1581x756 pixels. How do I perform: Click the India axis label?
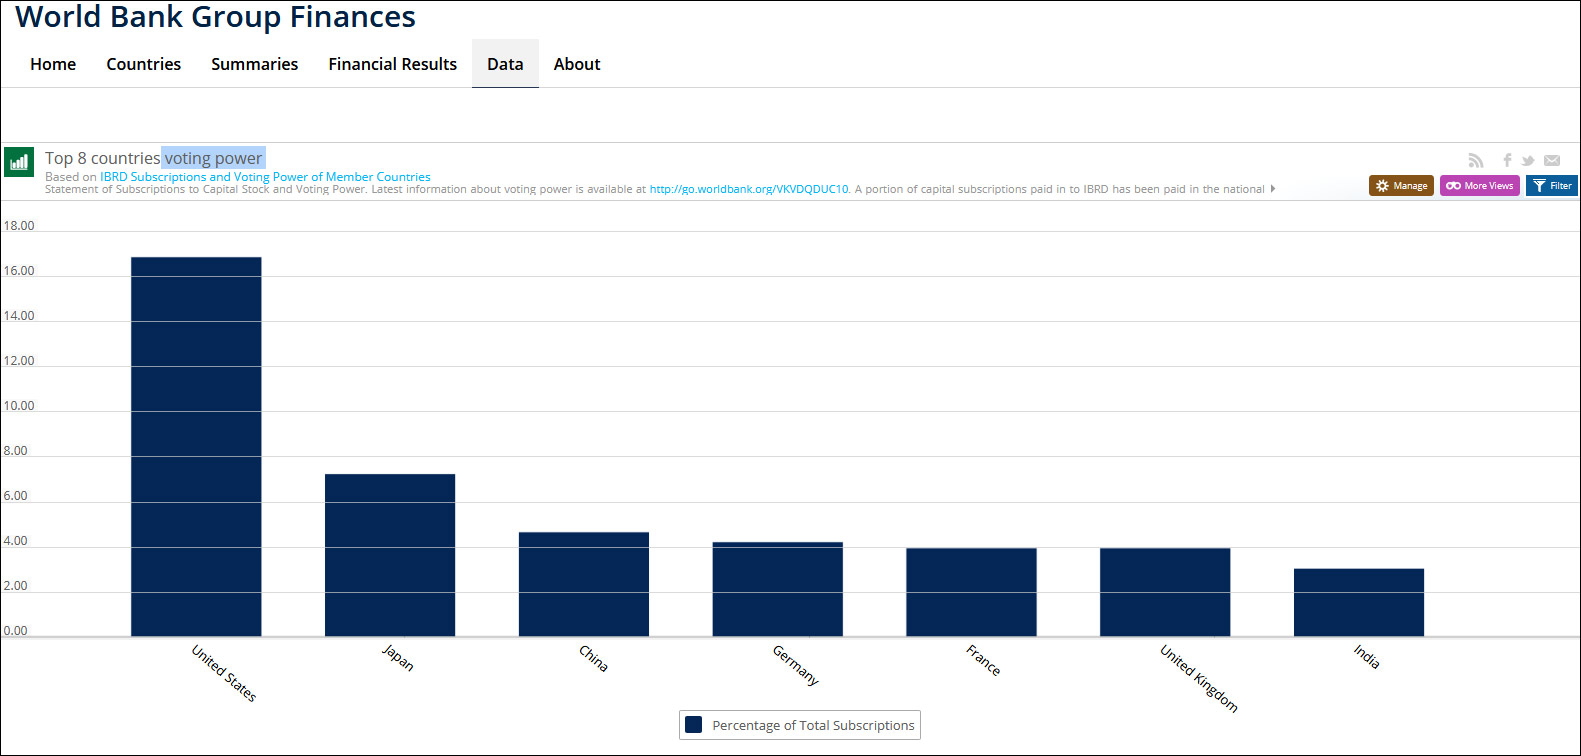point(1367,656)
